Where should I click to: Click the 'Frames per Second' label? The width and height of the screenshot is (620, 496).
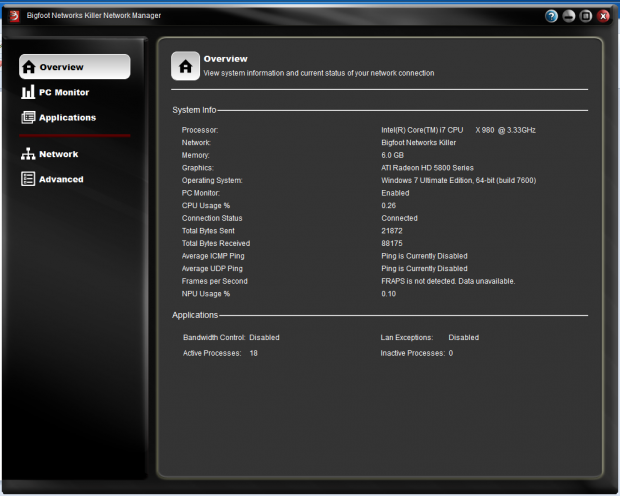tap(214, 281)
